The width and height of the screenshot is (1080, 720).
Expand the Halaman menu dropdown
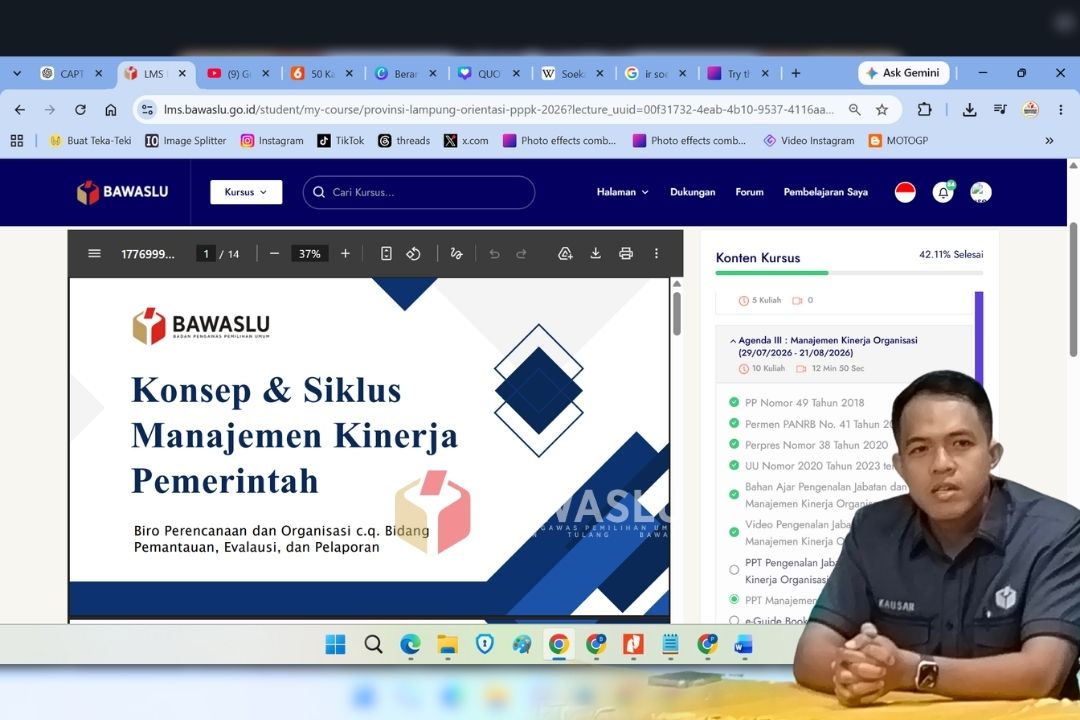pos(622,192)
